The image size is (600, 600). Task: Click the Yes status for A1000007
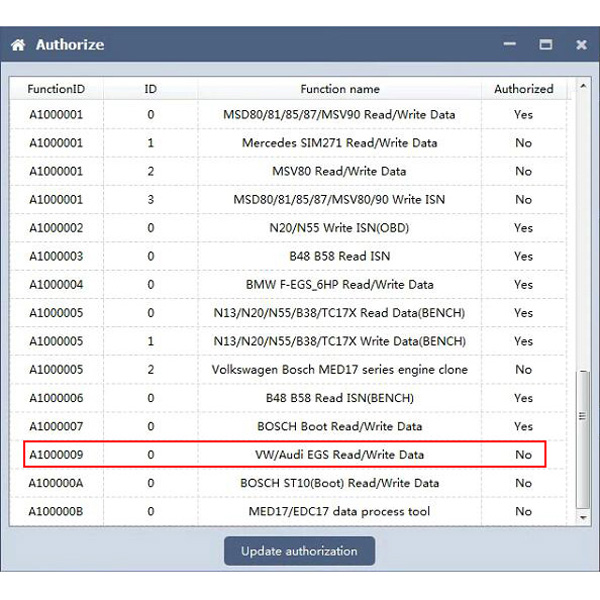point(523,426)
